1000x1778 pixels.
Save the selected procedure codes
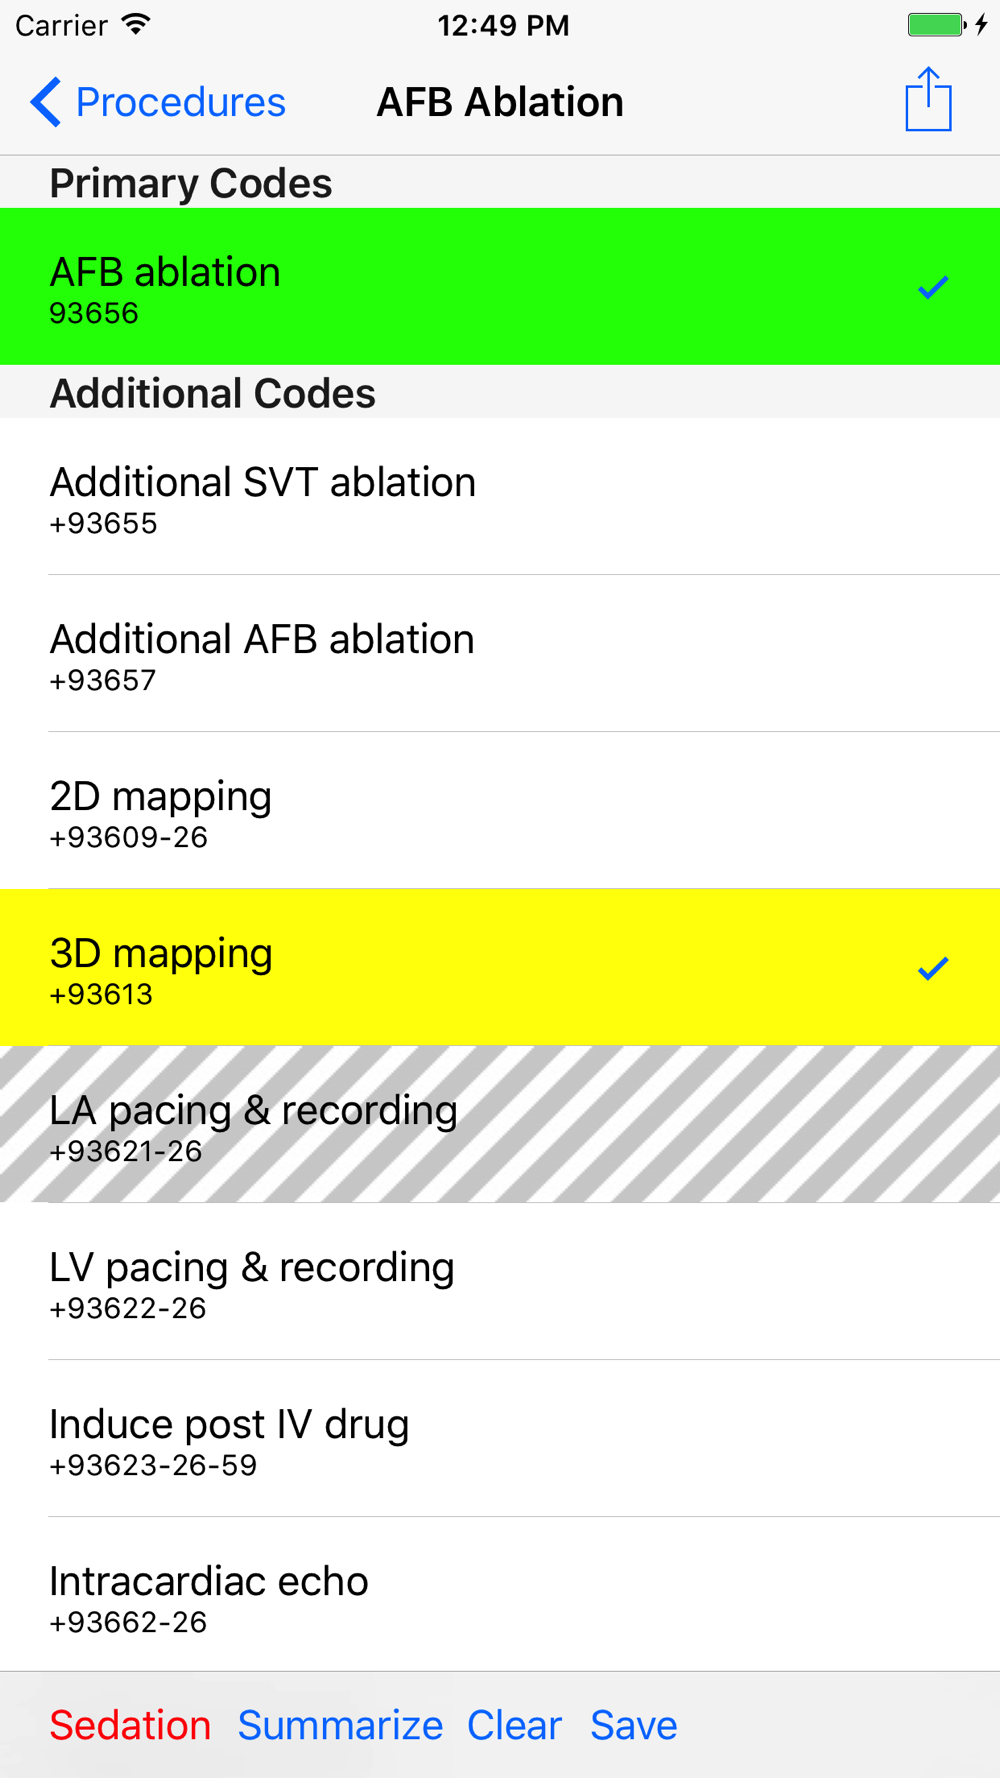633,1725
